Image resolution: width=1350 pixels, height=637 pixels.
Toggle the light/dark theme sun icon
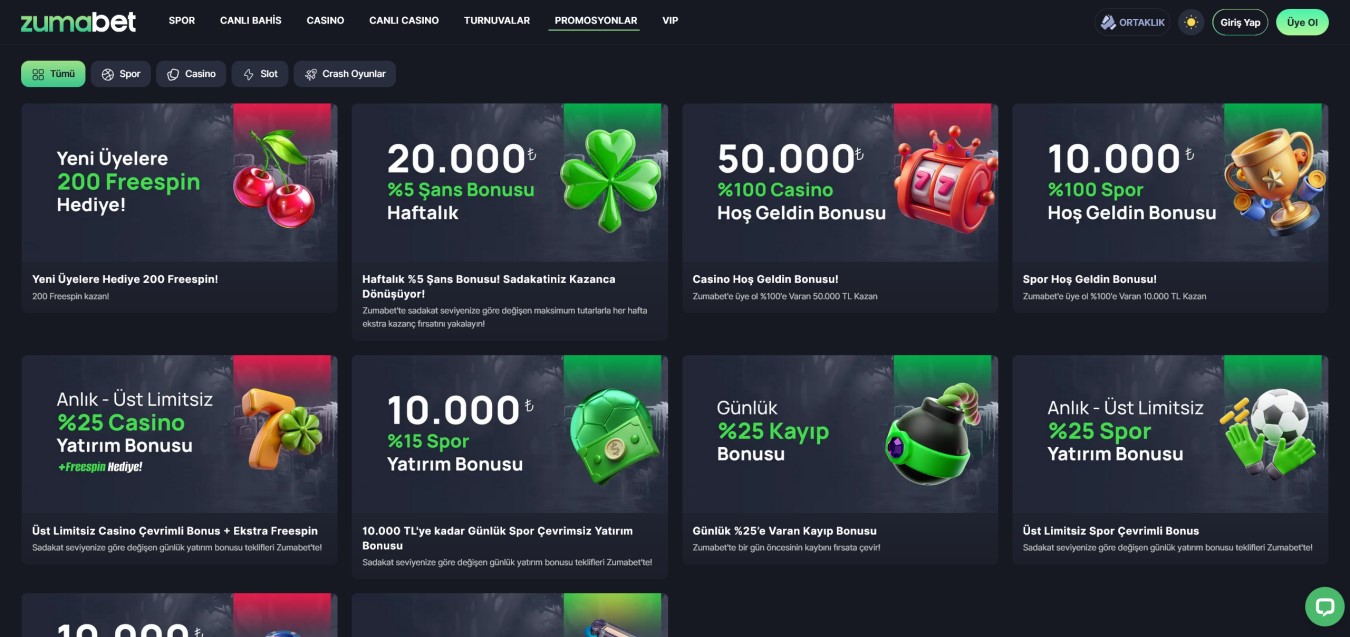pos(1190,22)
